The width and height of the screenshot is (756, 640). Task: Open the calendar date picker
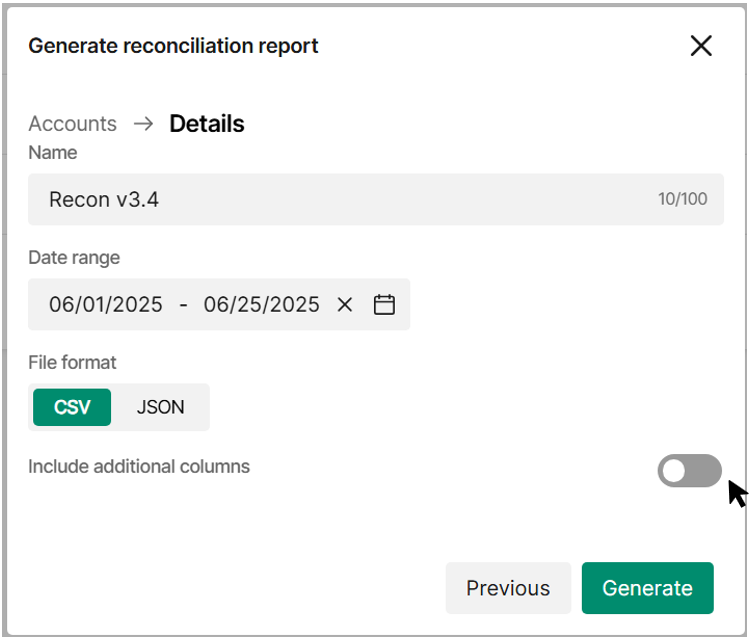click(384, 304)
